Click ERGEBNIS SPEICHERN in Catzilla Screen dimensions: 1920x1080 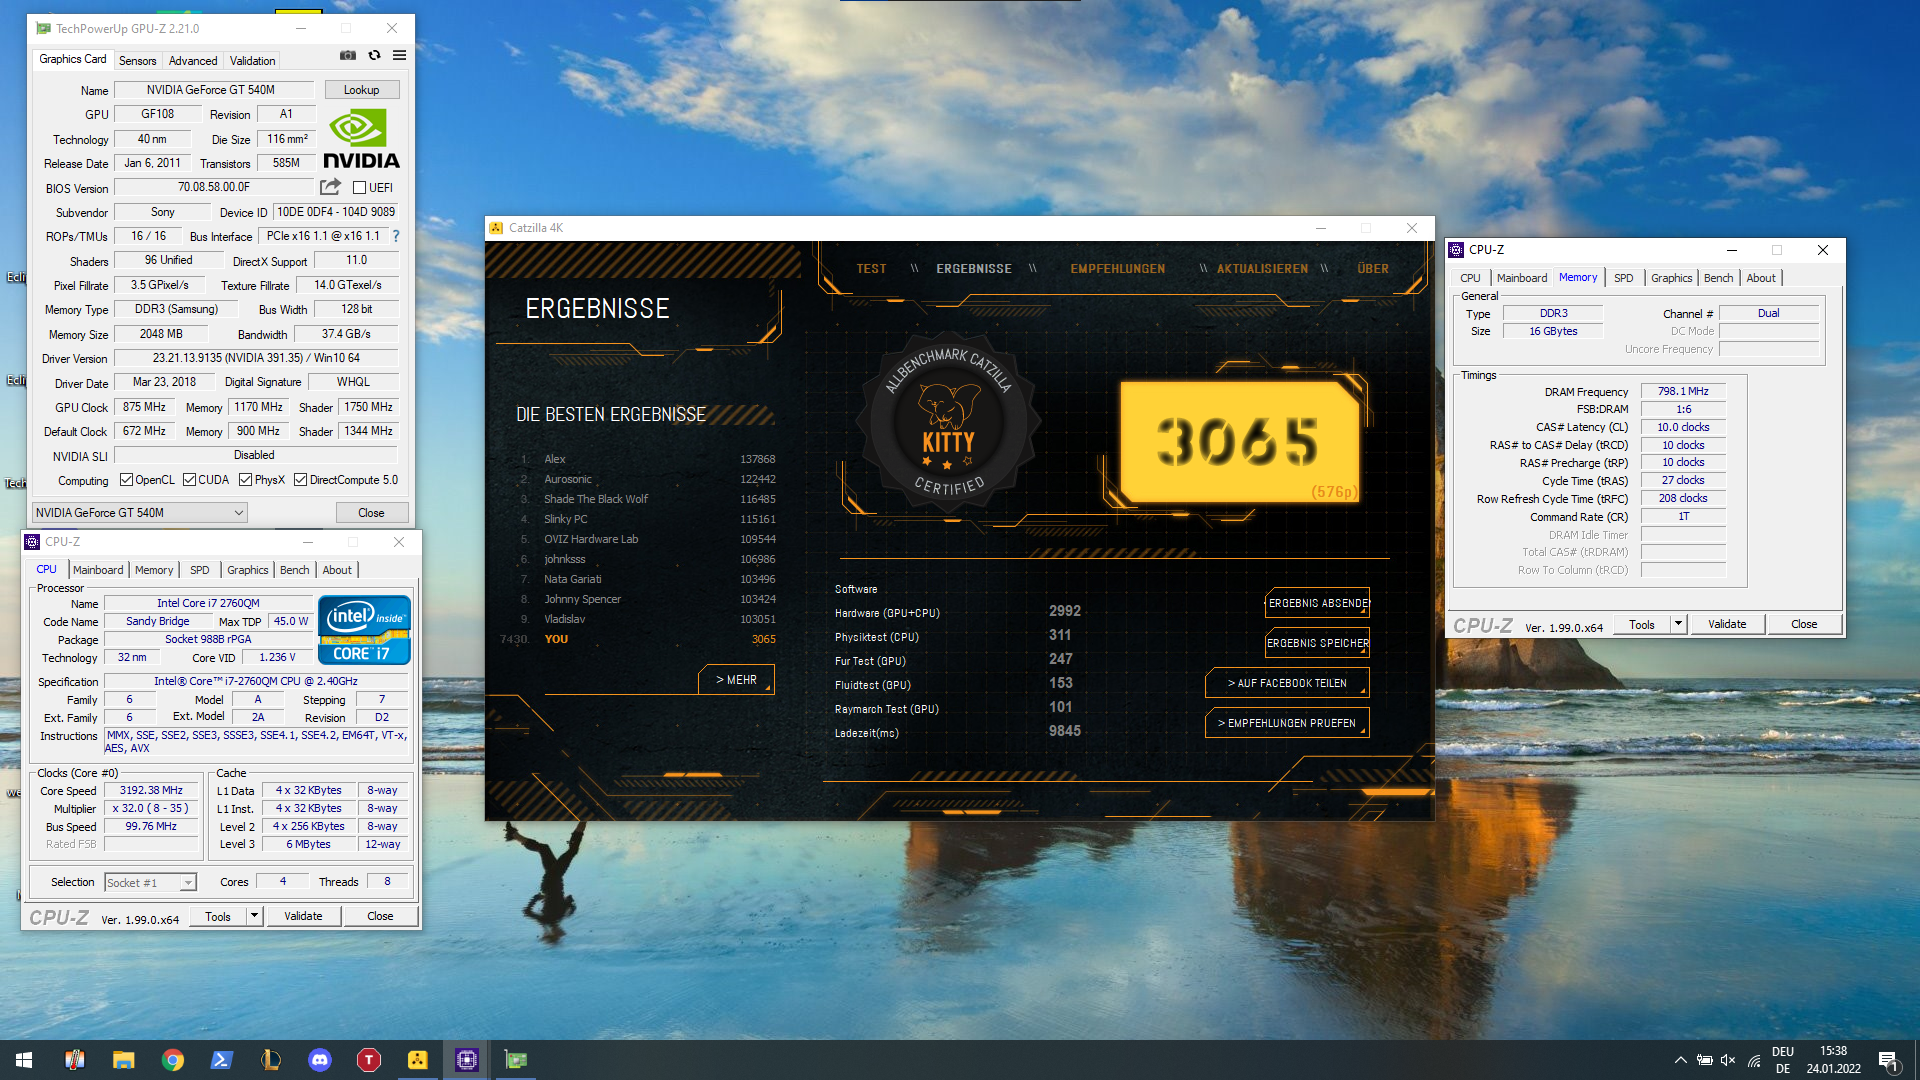[1317, 643]
